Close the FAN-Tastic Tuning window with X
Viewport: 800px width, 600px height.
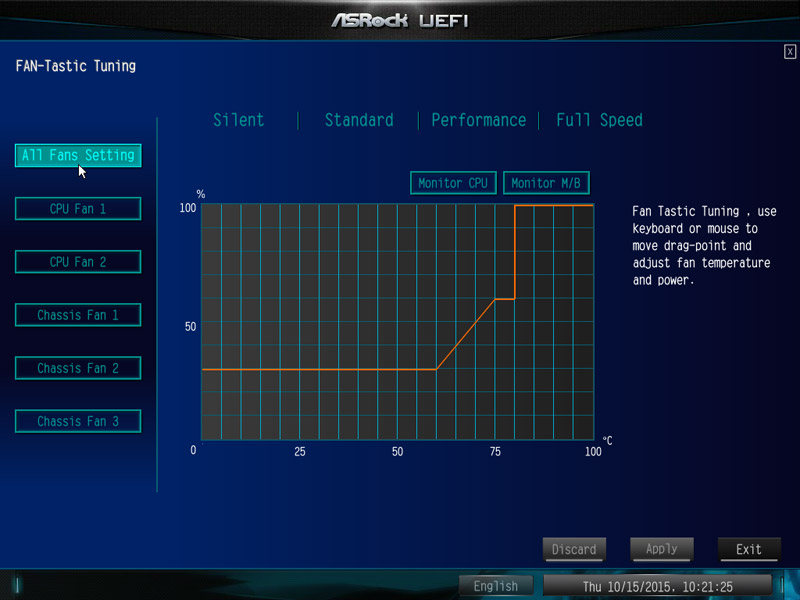click(x=790, y=52)
